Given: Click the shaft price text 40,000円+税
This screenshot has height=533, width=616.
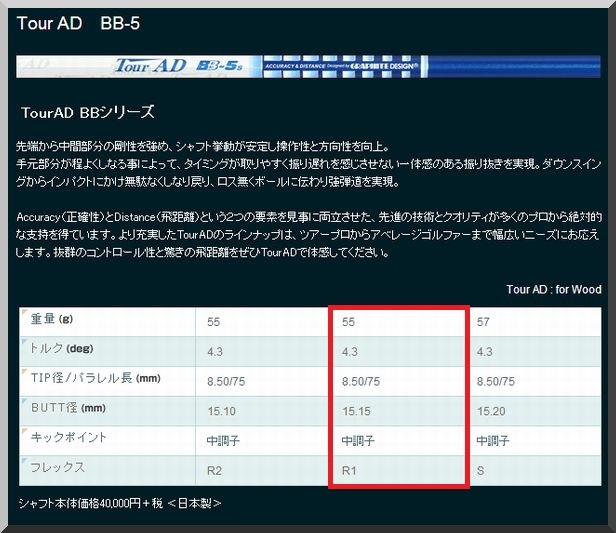Looking at the screenshot, I should [131, 503].
